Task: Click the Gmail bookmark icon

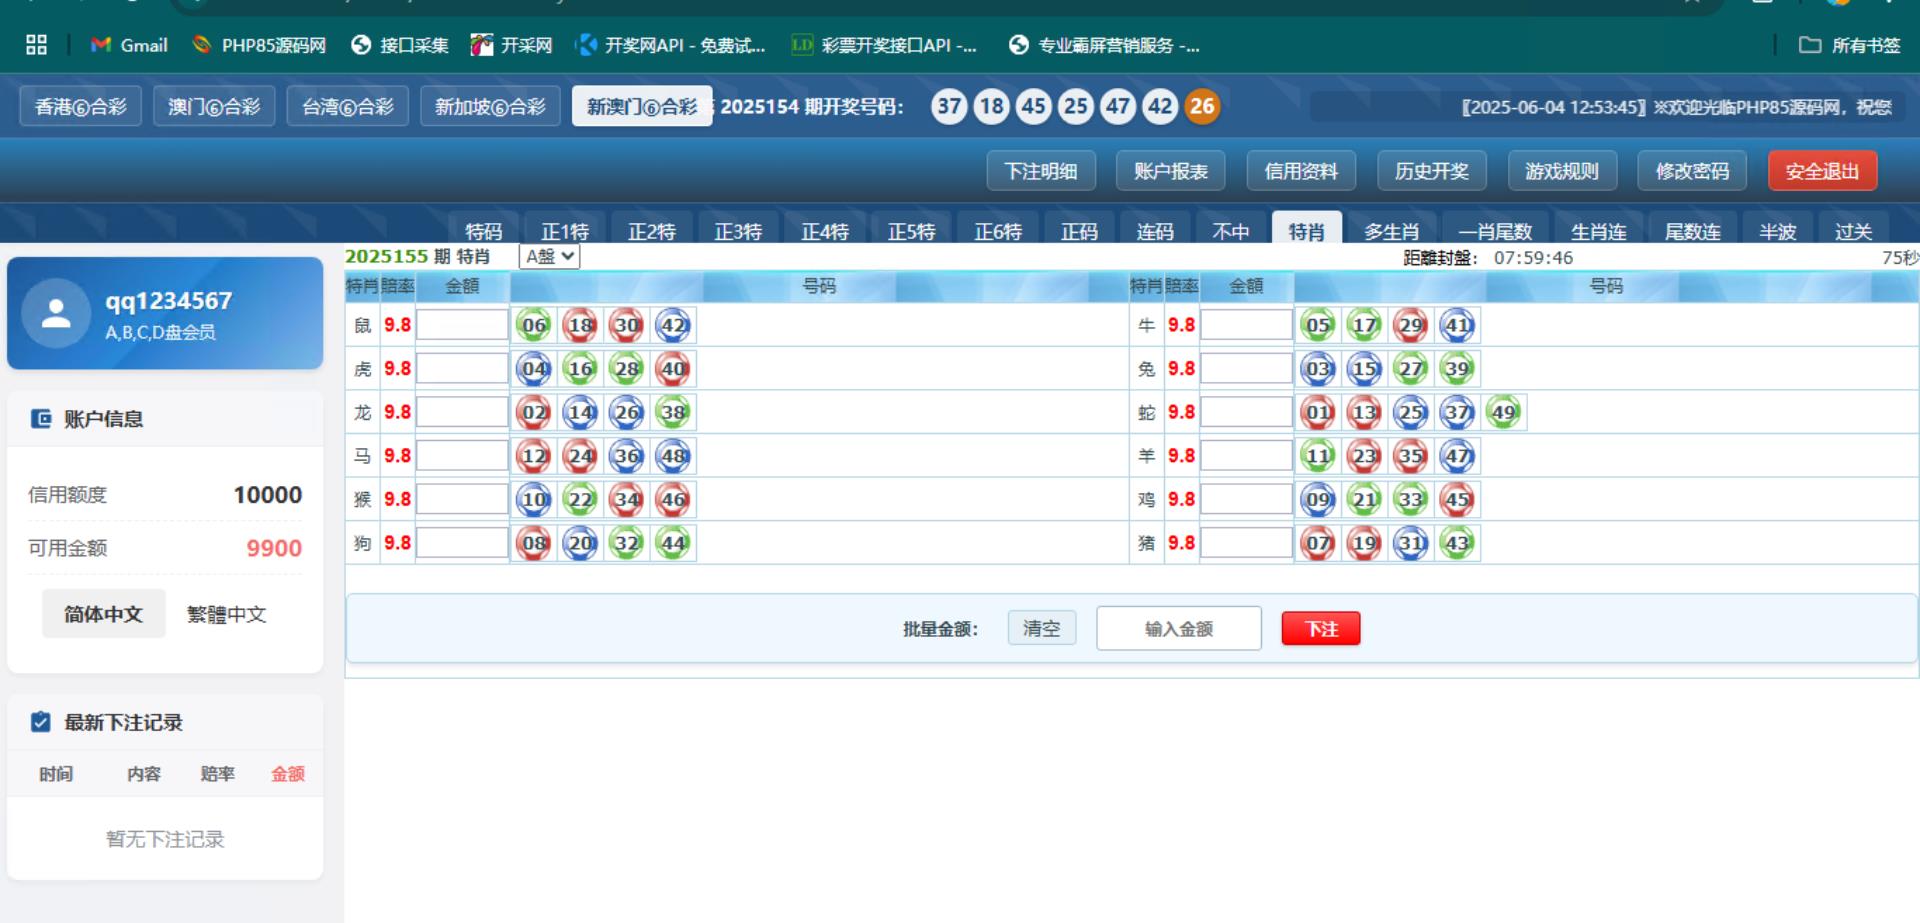Action: 100,45
